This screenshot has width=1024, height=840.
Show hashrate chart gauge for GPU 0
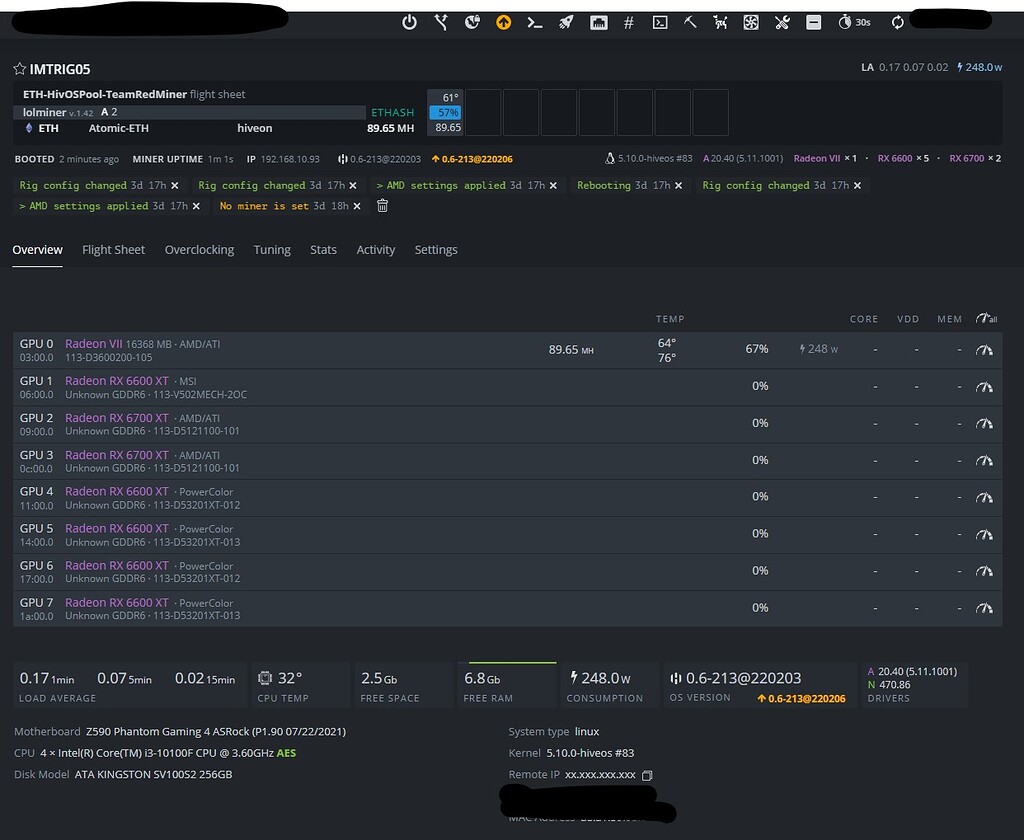(984, 349)
